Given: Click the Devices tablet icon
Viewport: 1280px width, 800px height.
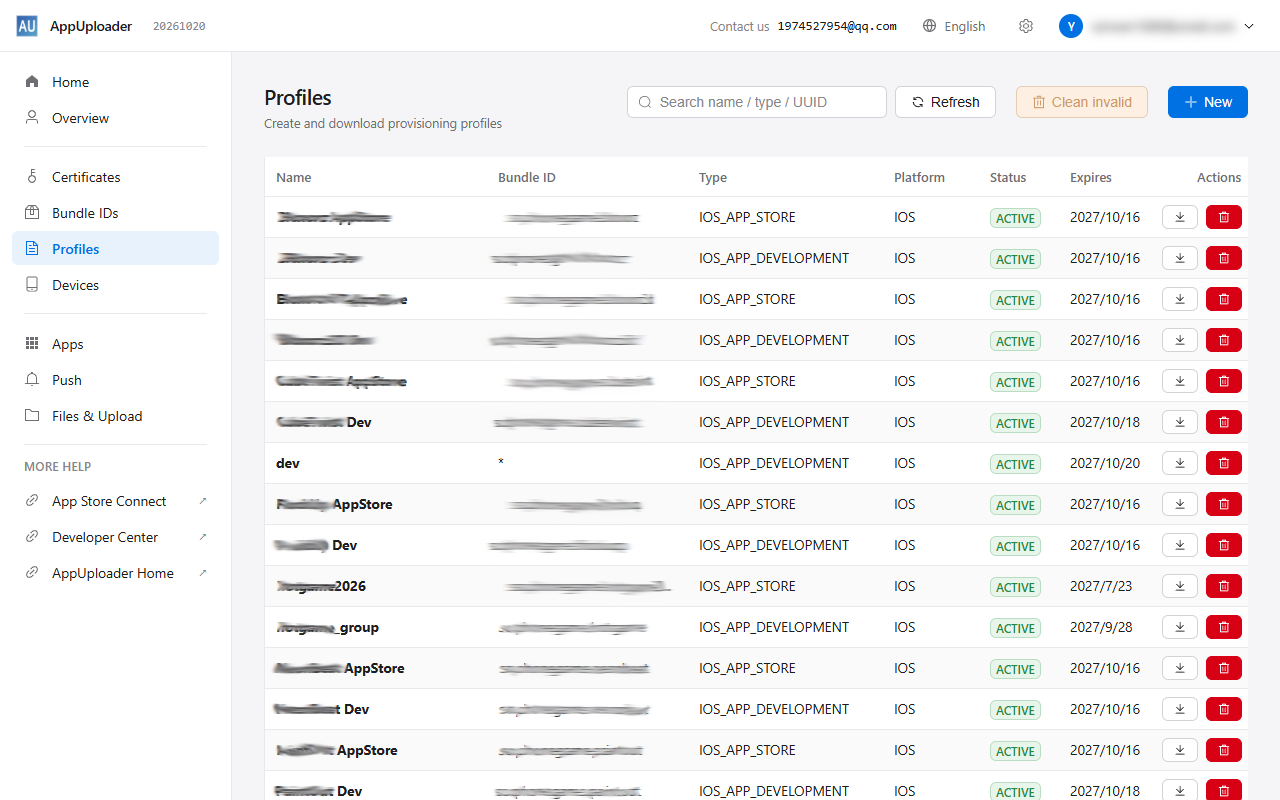Looking at the screenshot, I should point(32,285).
